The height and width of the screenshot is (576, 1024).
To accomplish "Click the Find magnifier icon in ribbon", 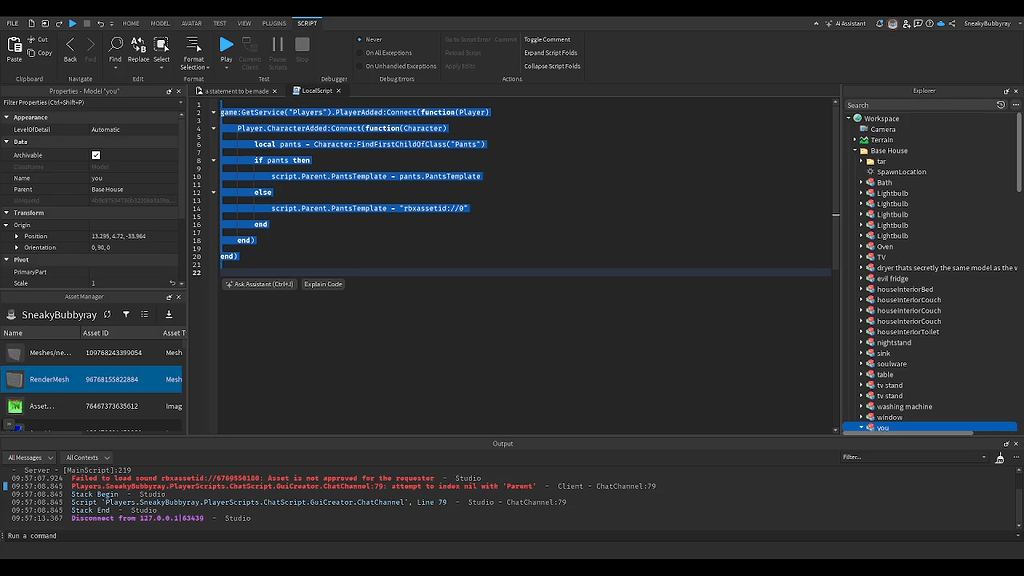I will (115, 44).
